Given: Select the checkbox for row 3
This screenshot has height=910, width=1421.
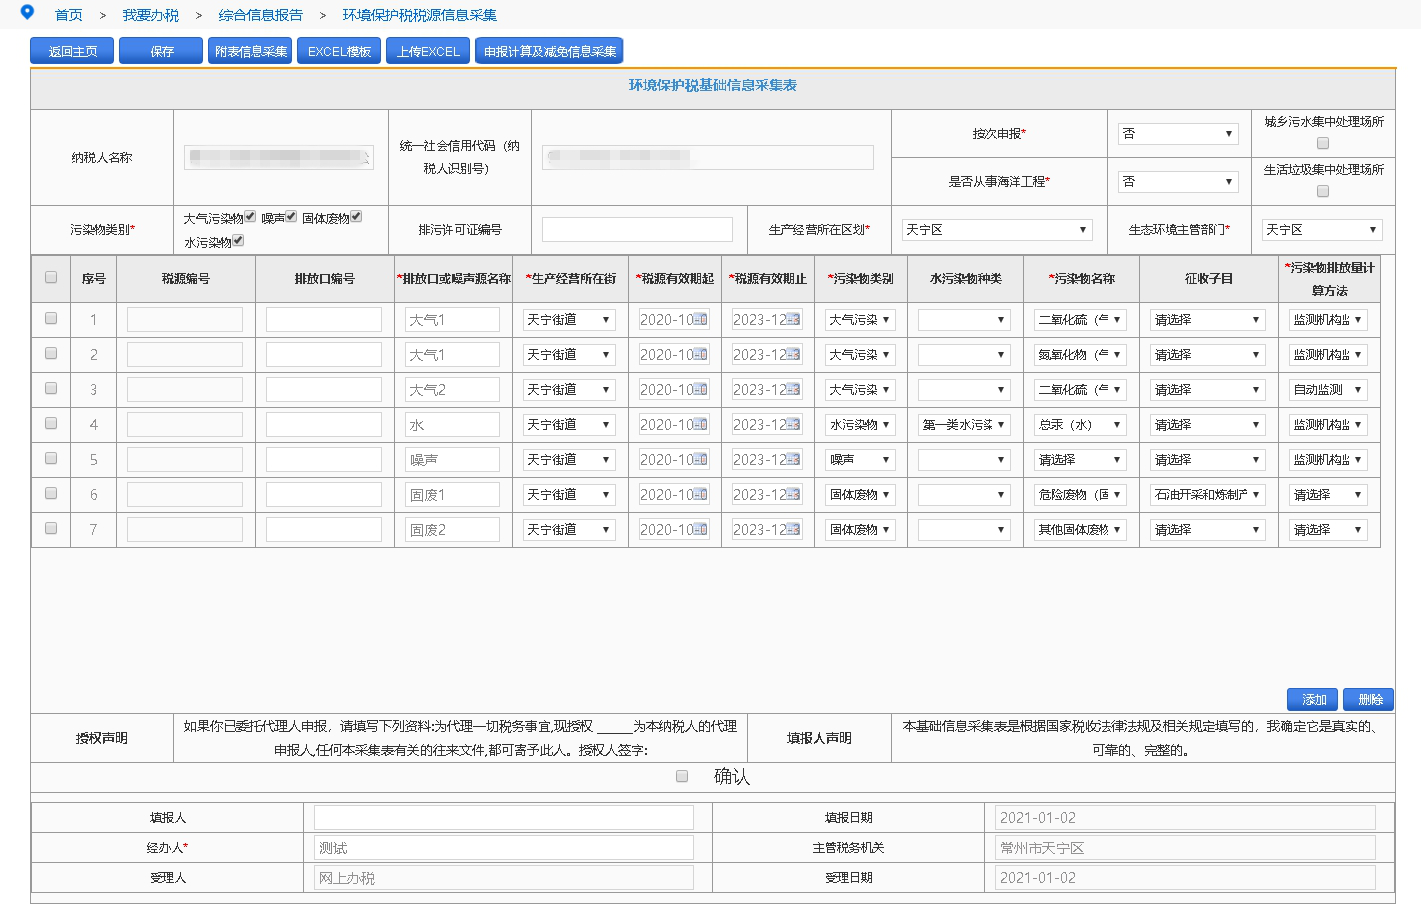Looking at the screenshot, I should (x=51, y=389).
